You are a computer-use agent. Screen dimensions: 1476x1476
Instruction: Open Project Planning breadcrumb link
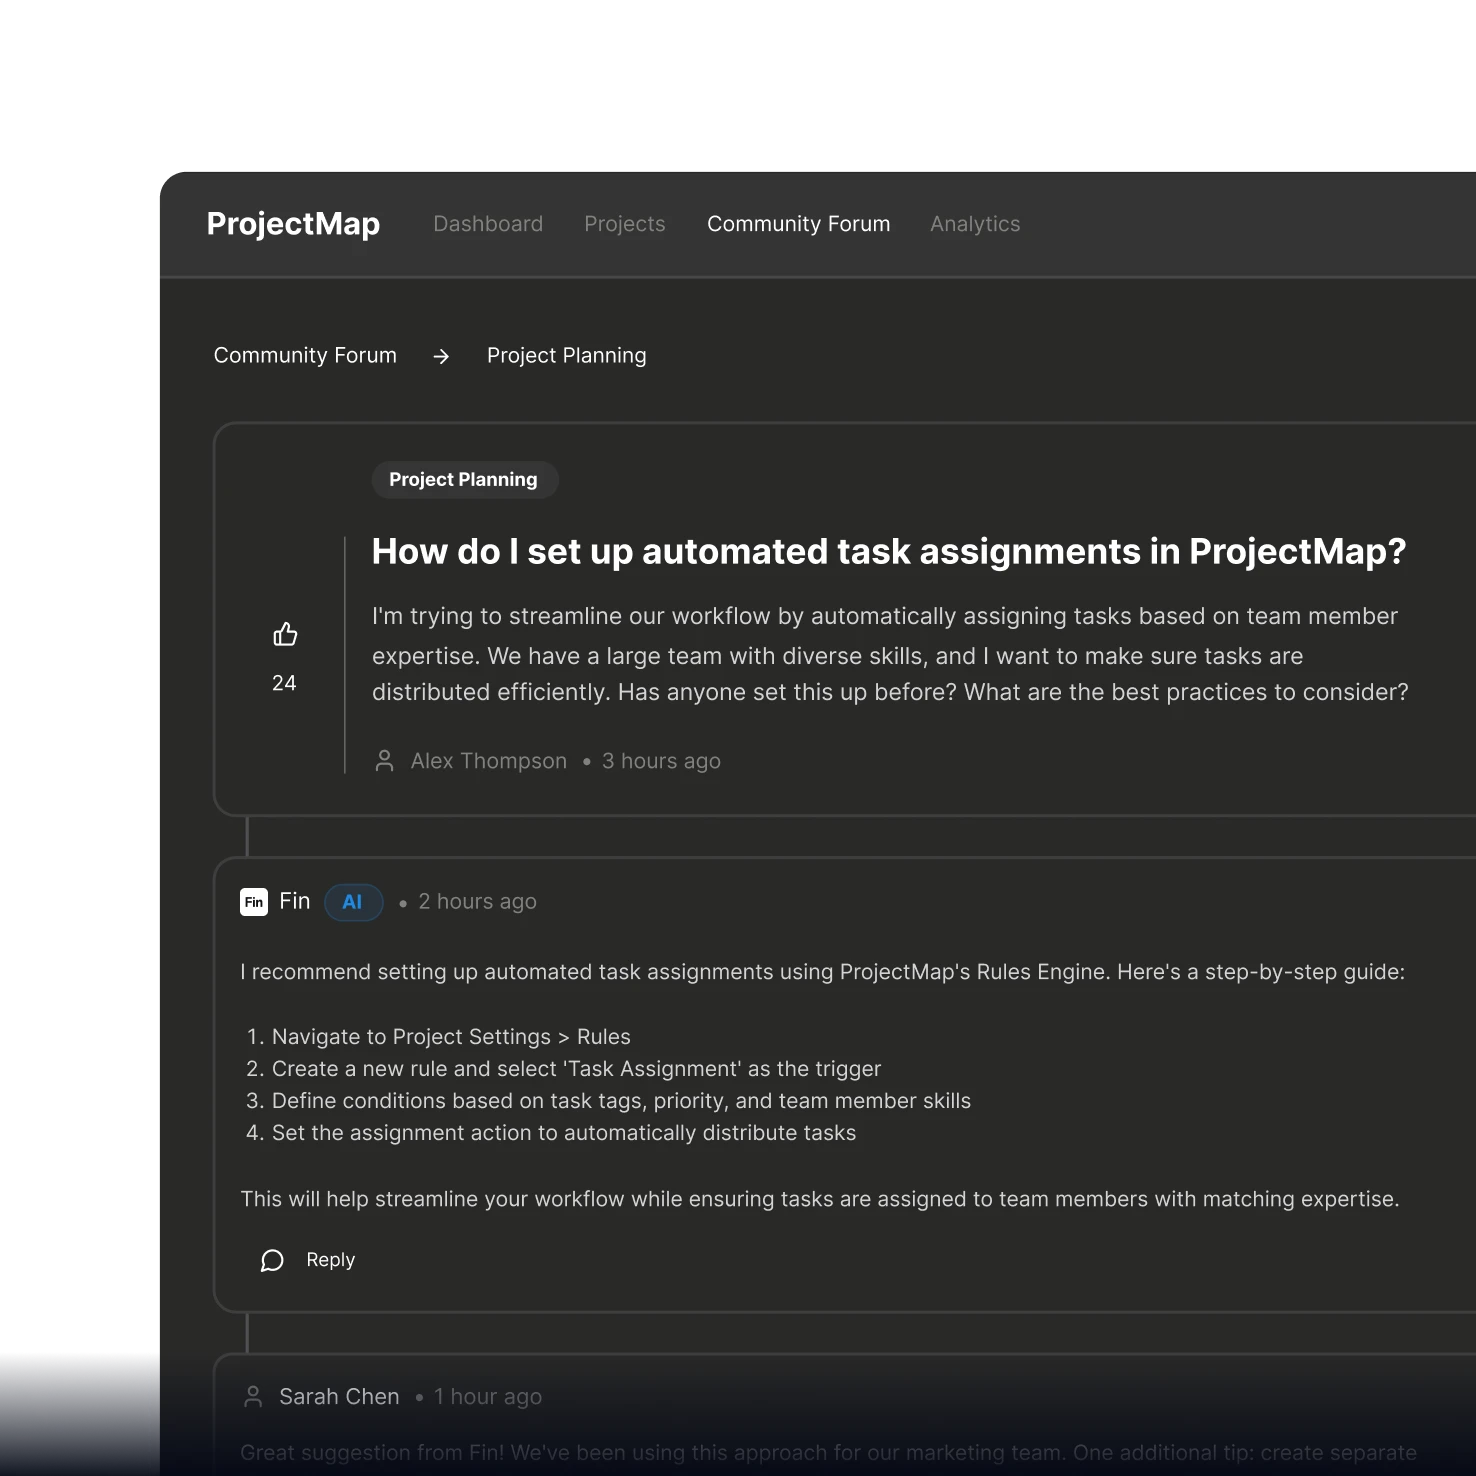[567, 356]
